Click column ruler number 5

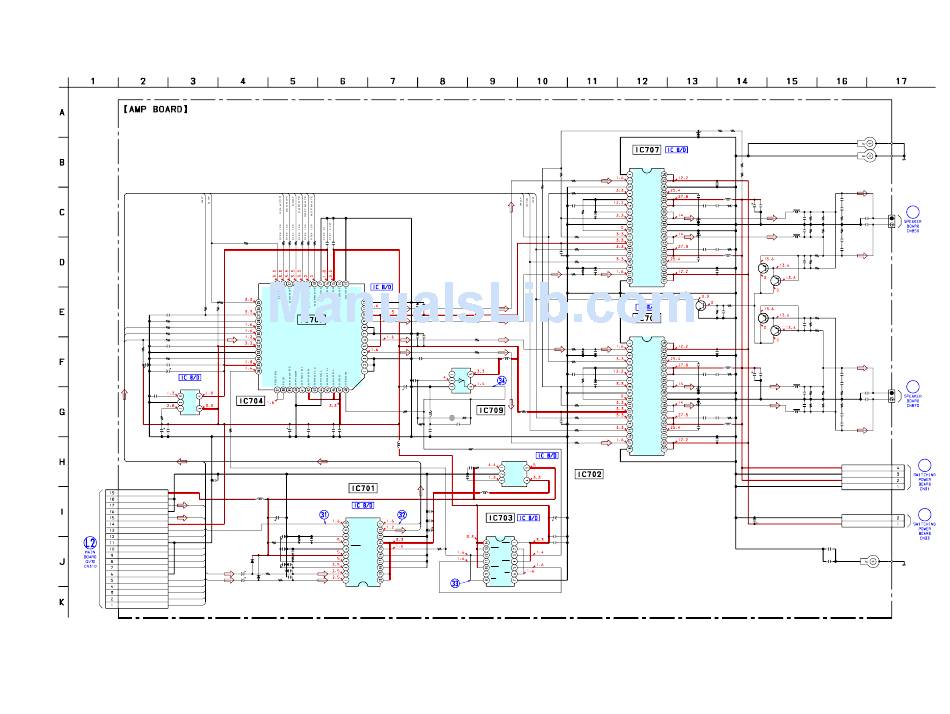293,81
